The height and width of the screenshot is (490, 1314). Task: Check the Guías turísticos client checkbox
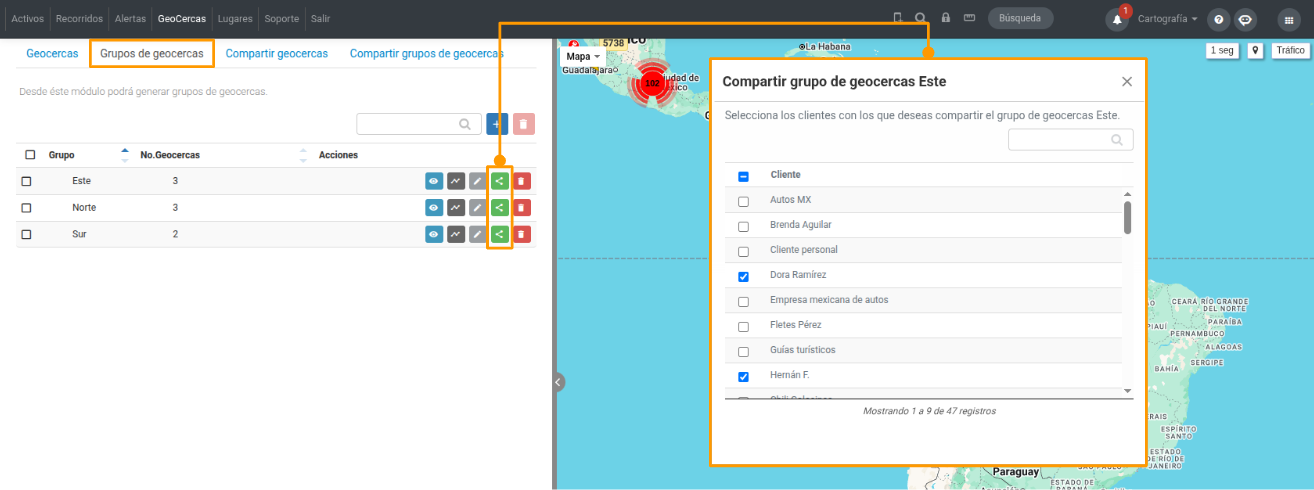[743, 351]
